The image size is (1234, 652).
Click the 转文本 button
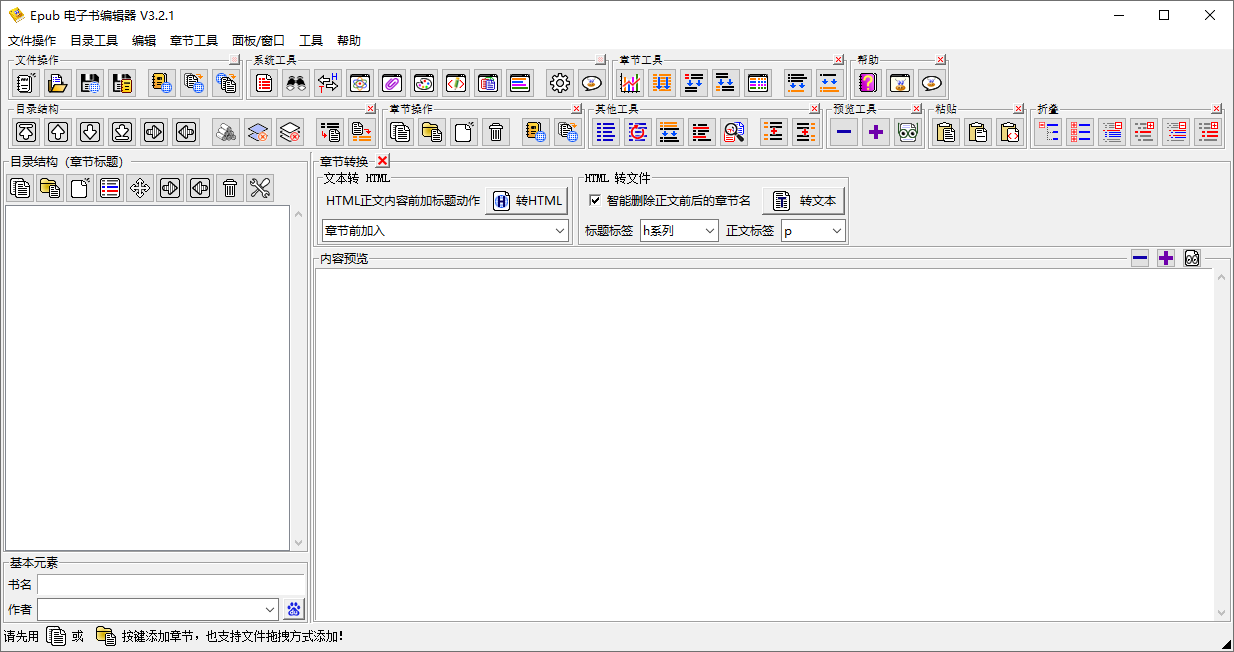804,200
